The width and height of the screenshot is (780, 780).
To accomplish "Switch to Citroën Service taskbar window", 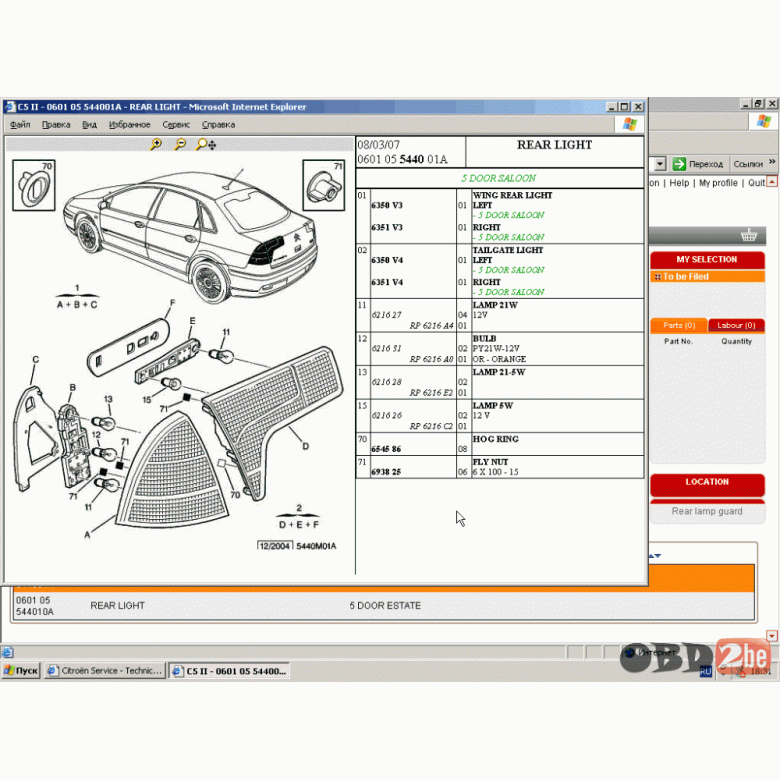I will coord(105,671).
